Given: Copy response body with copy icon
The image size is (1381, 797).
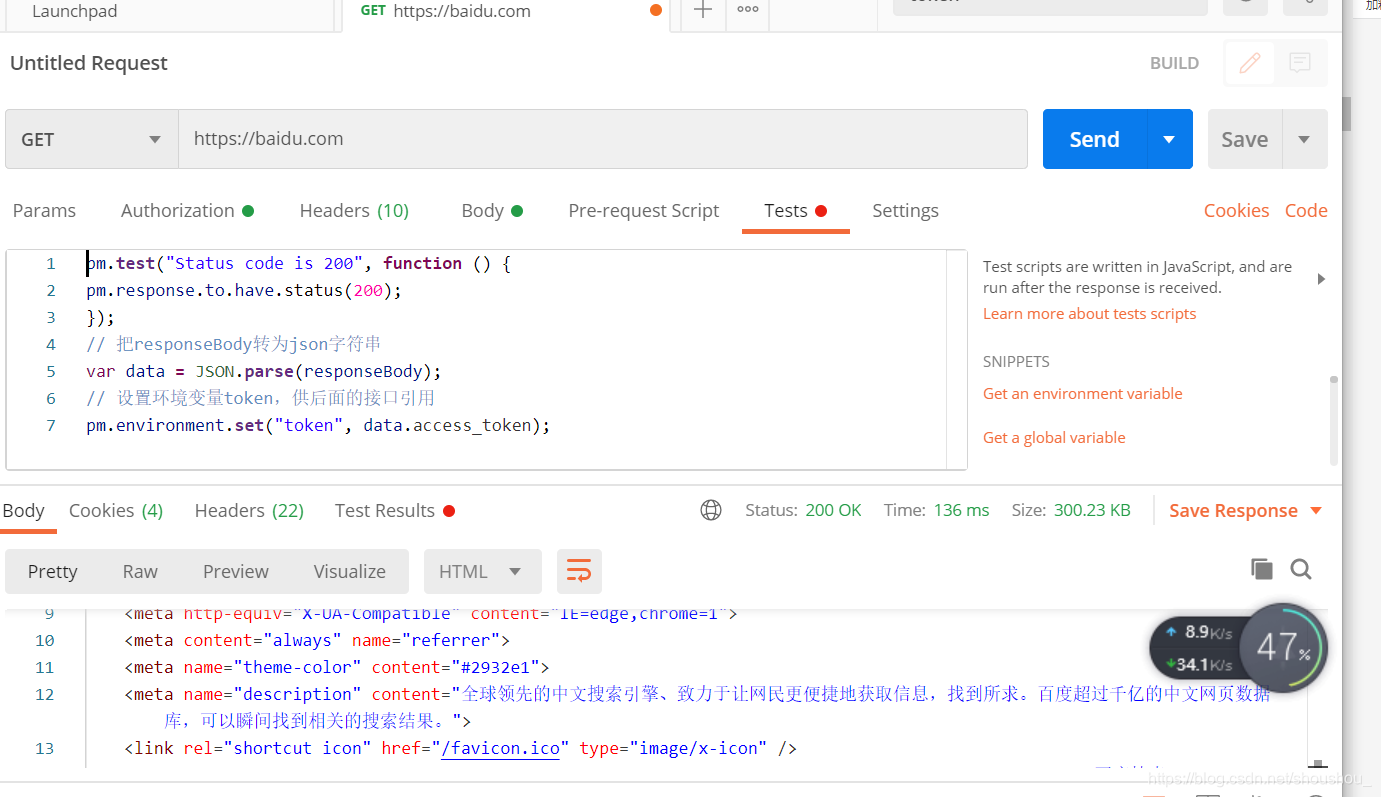Looking at the screenshot, I should click(1262, 569).
